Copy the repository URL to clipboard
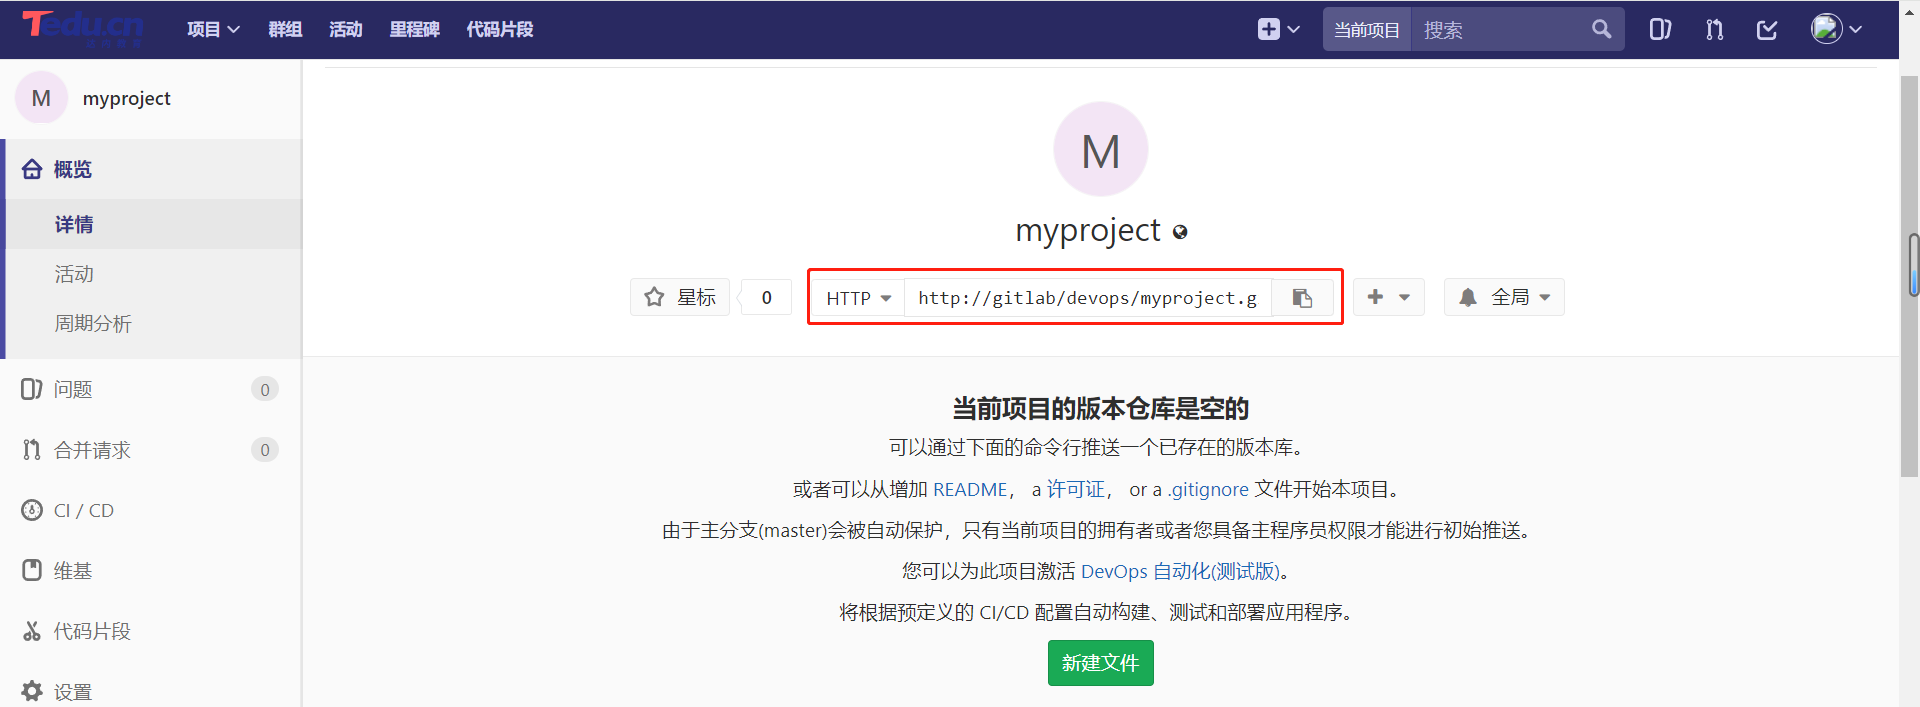 click(1302, 298)
